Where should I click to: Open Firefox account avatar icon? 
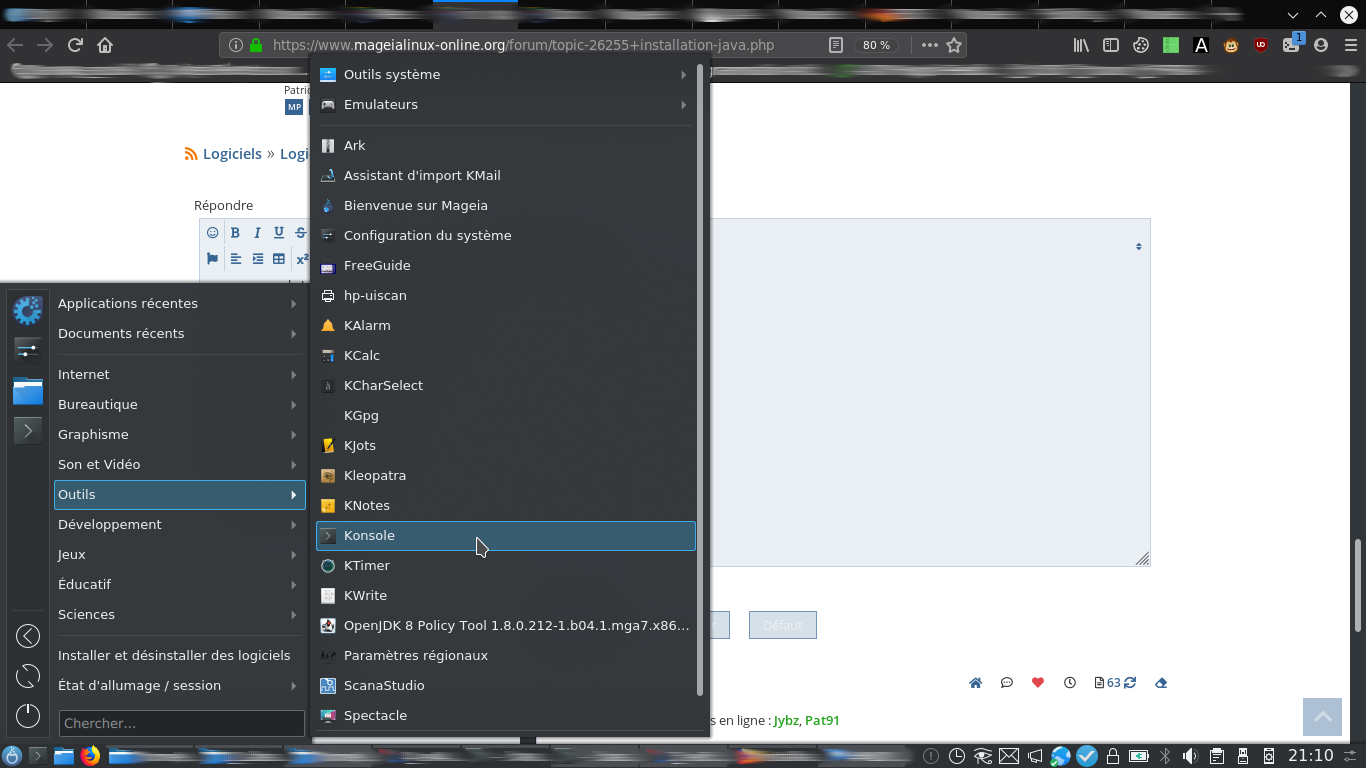click(1321, 45)
